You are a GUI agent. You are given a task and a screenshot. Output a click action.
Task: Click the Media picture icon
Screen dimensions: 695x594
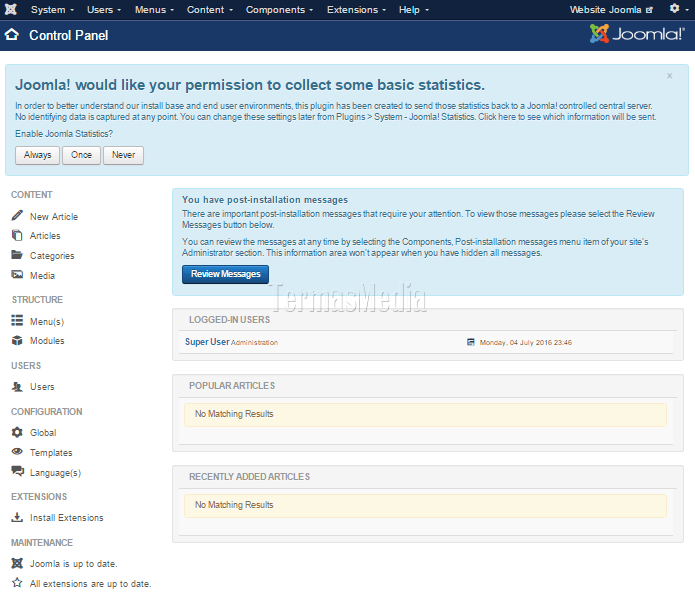click(17, 274)
